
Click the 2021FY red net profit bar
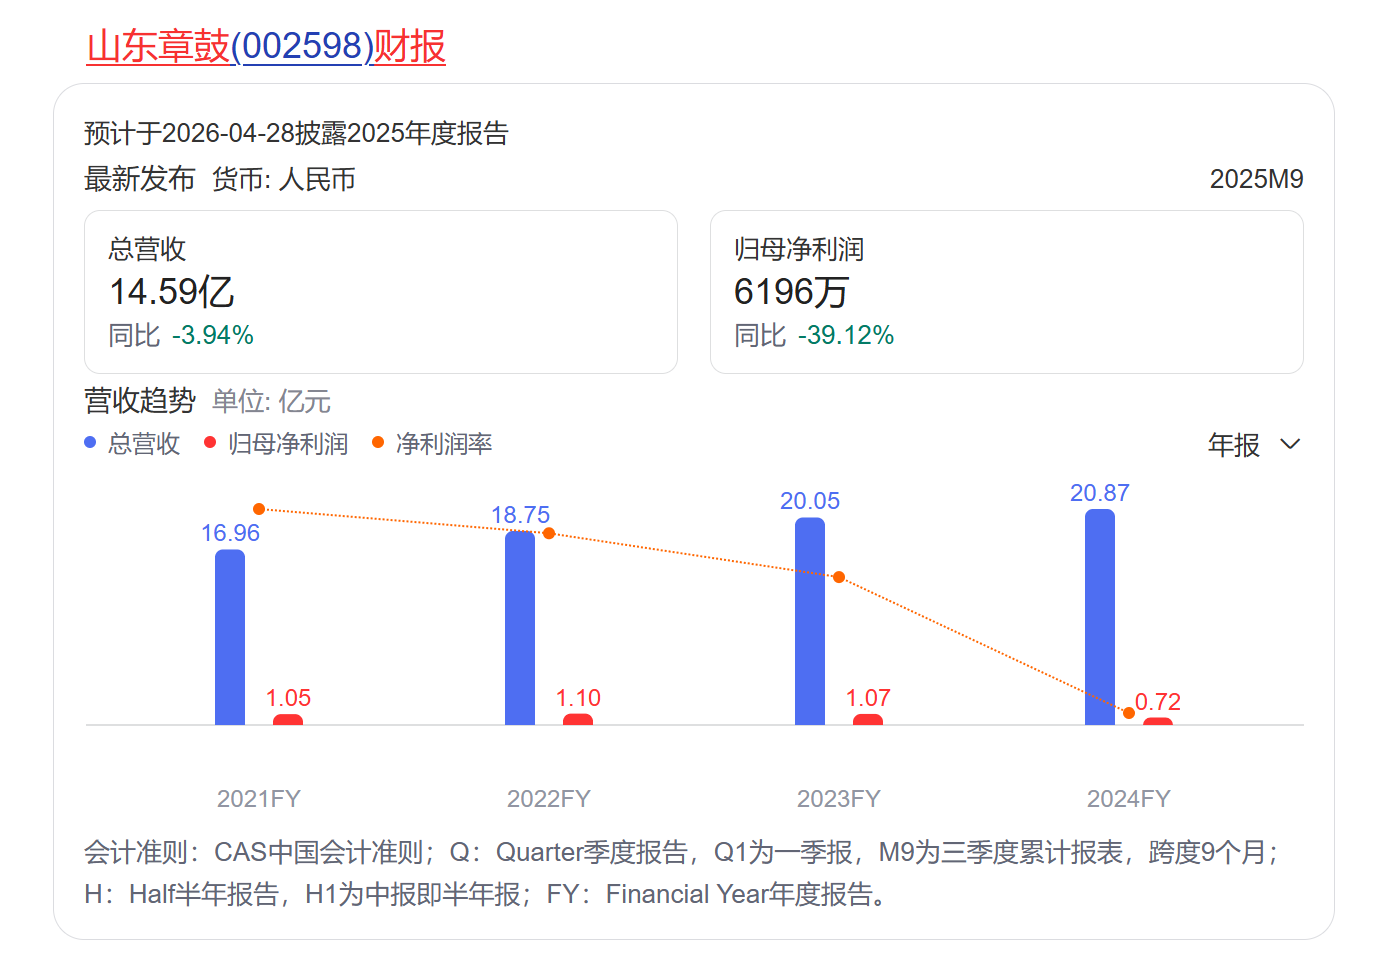(288, 719)
